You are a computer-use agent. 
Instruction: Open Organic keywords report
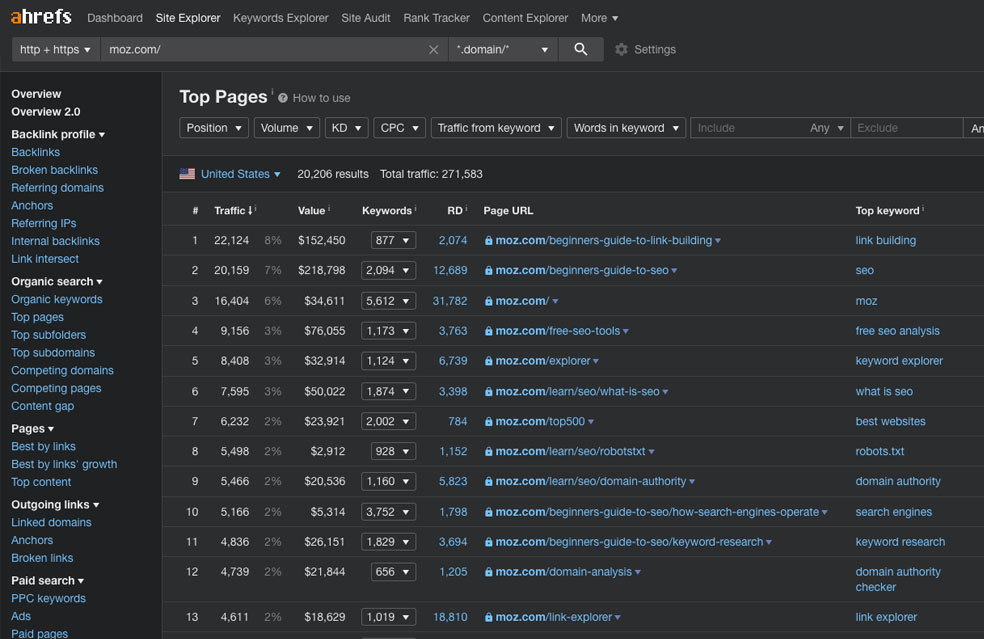pyautogui.click(x=56, y=299)
